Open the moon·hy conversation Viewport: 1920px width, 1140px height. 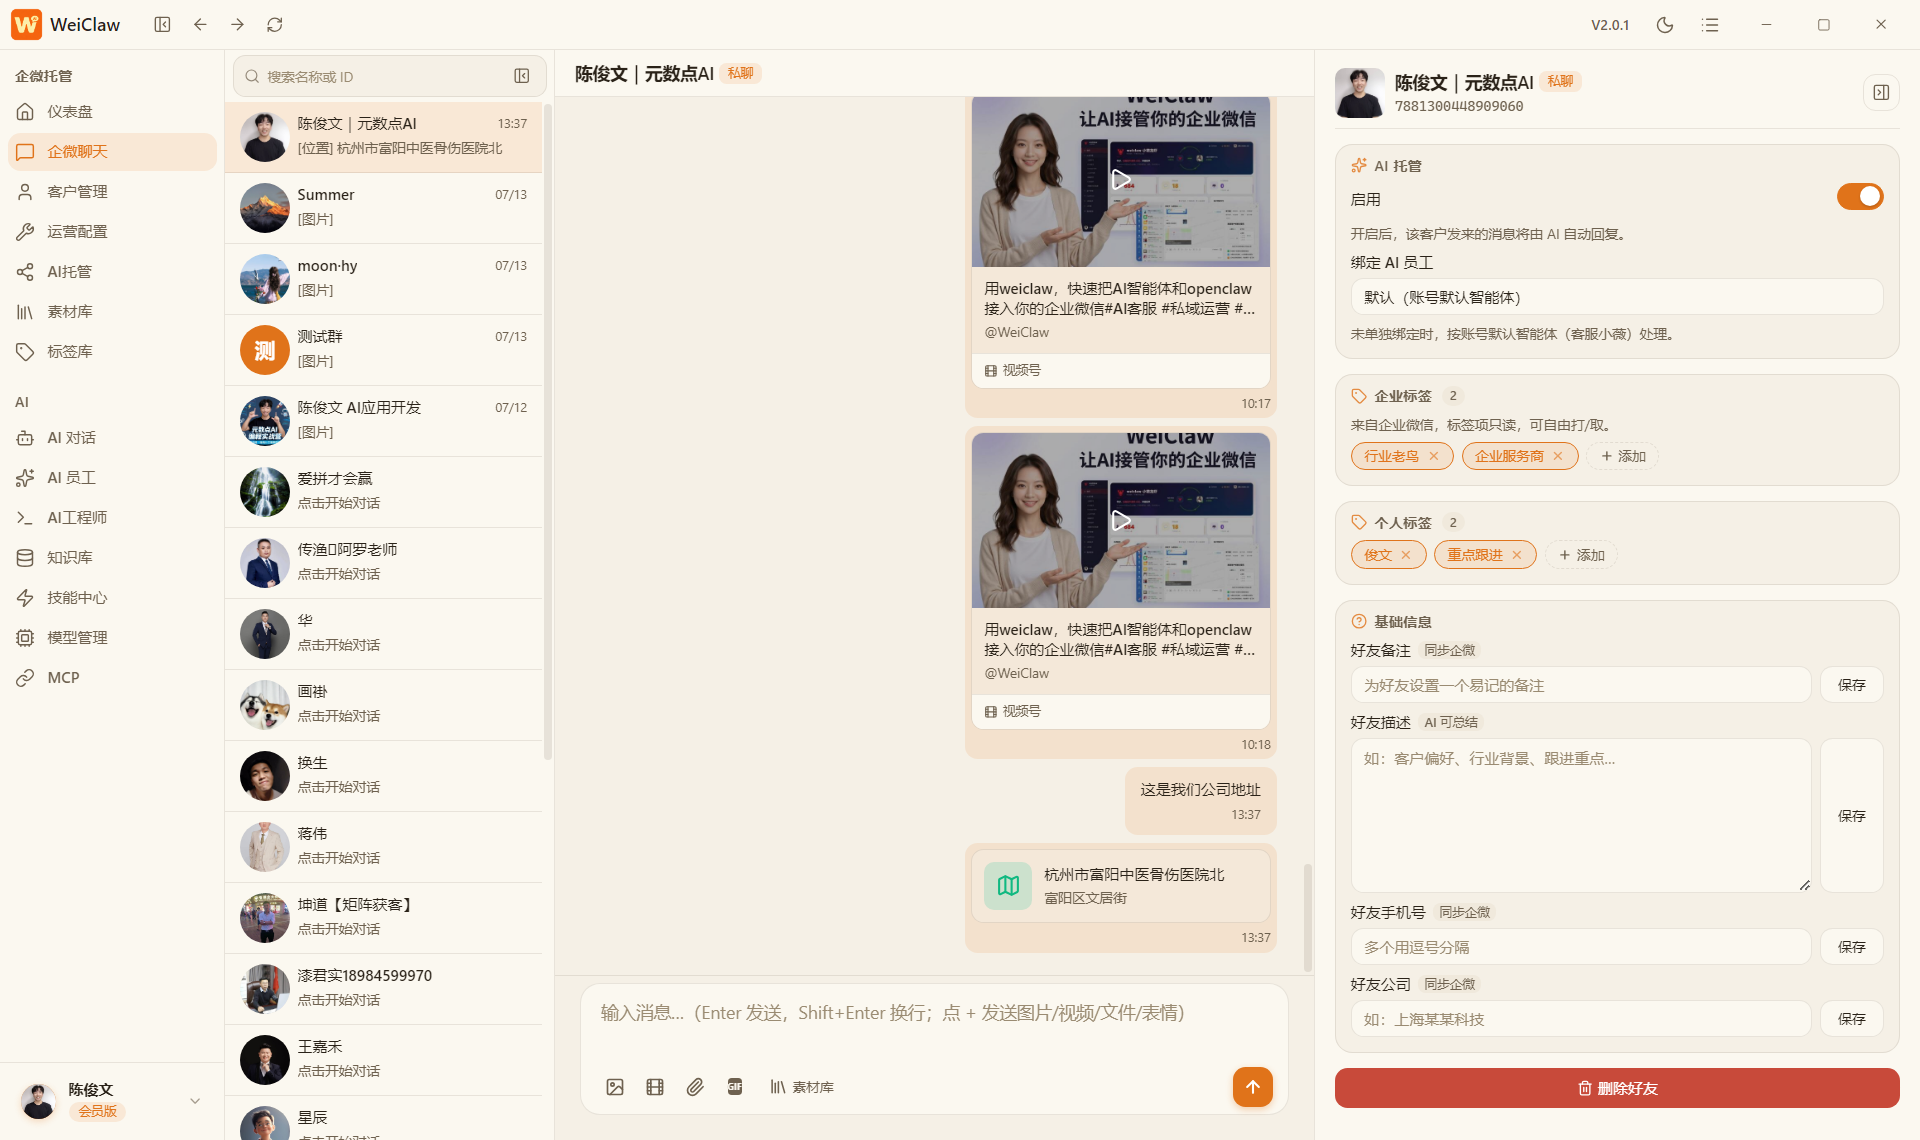coord(384,279)
